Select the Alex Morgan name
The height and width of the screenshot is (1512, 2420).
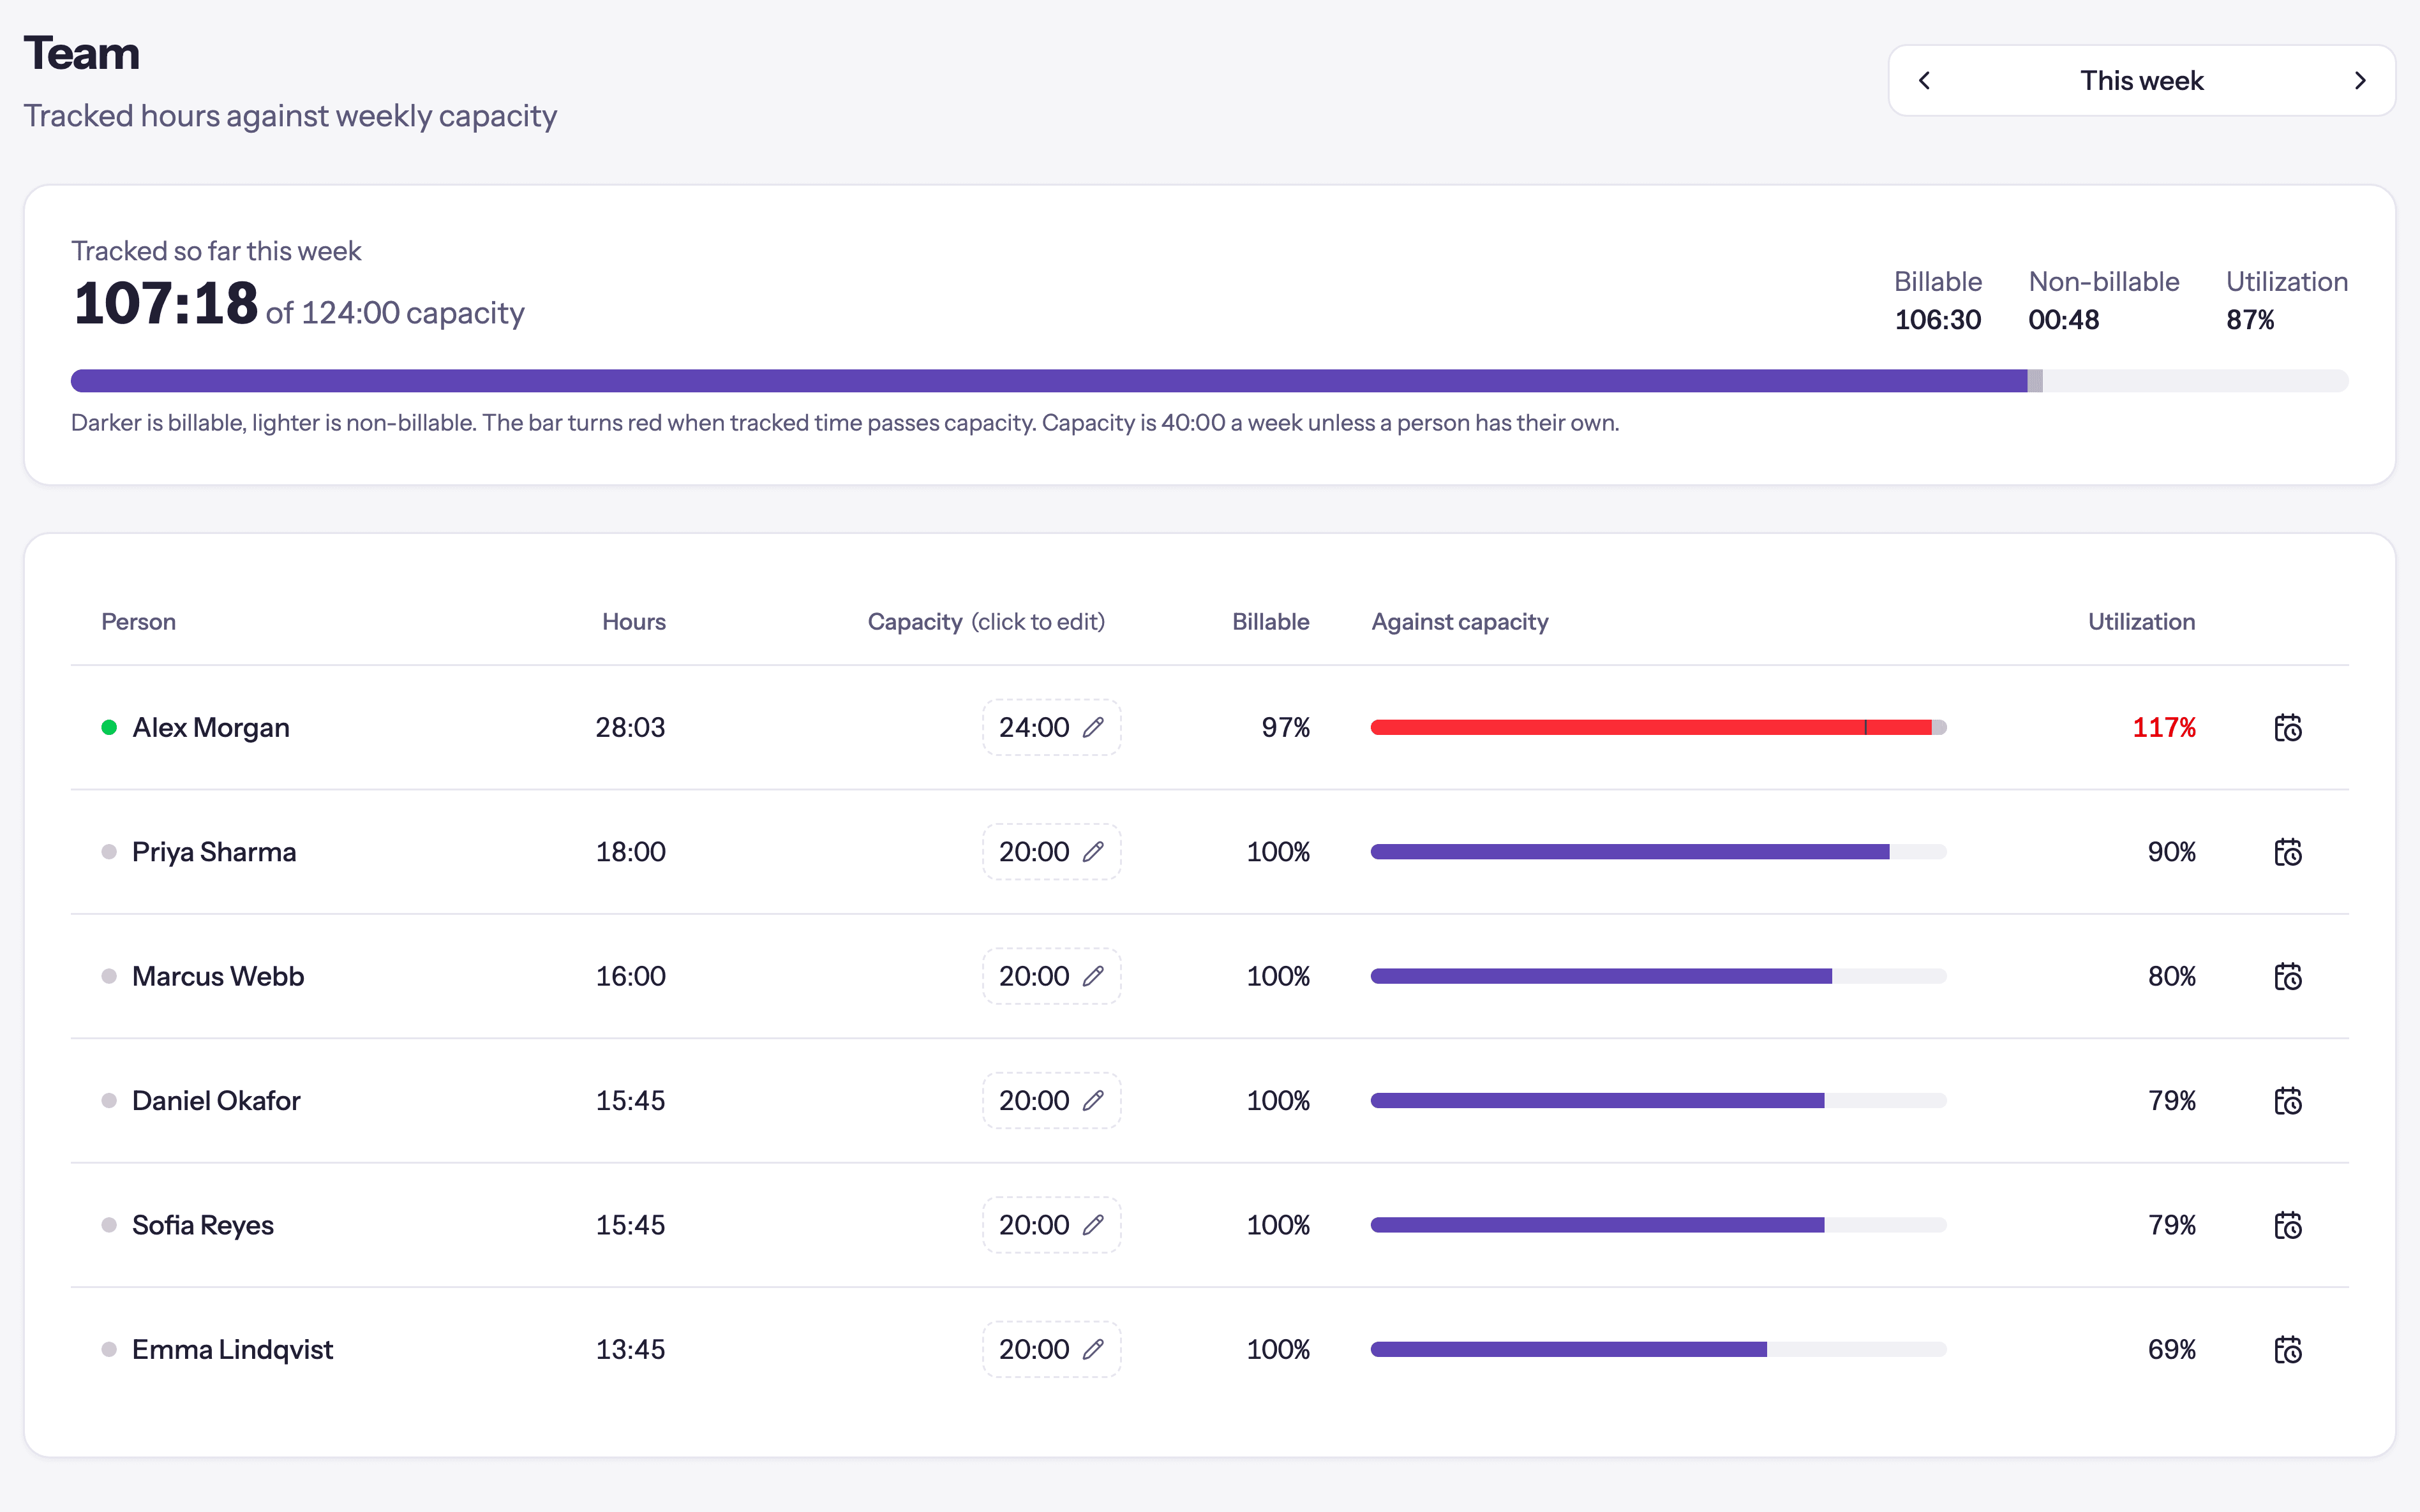coord(211,727)
